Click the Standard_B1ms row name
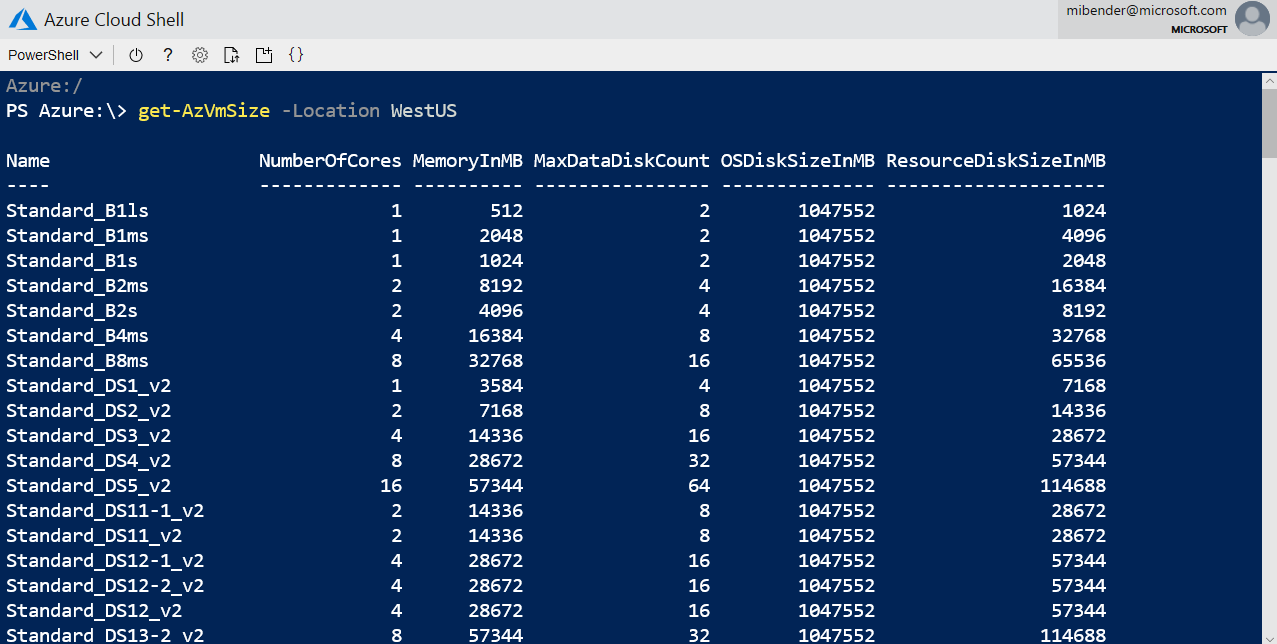This screenshot has width=1277, height=644. 77,236
